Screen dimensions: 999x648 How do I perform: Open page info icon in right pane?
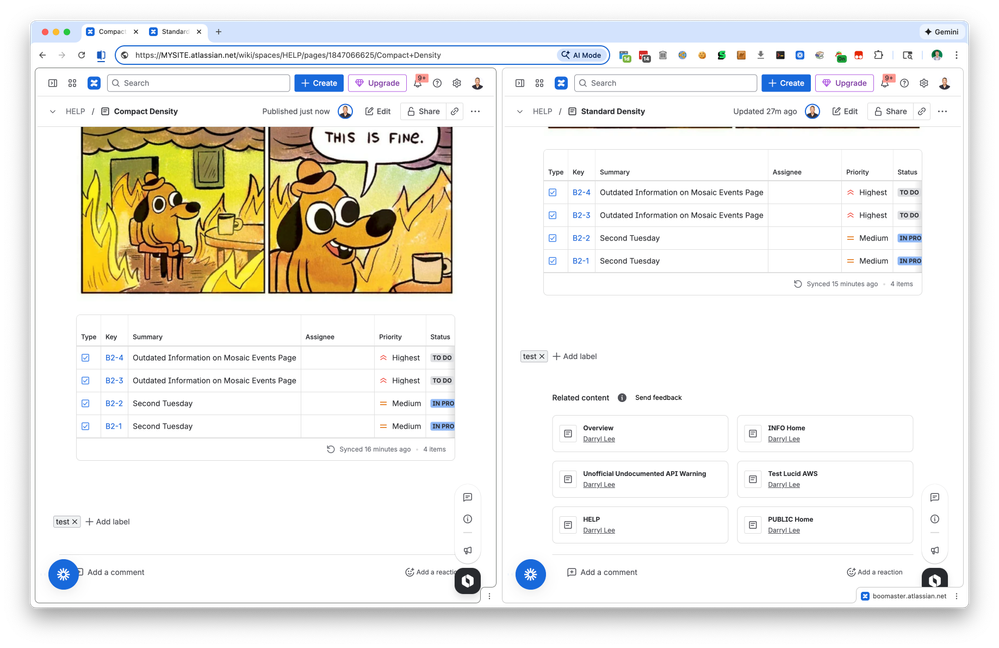tap(935, 519)
